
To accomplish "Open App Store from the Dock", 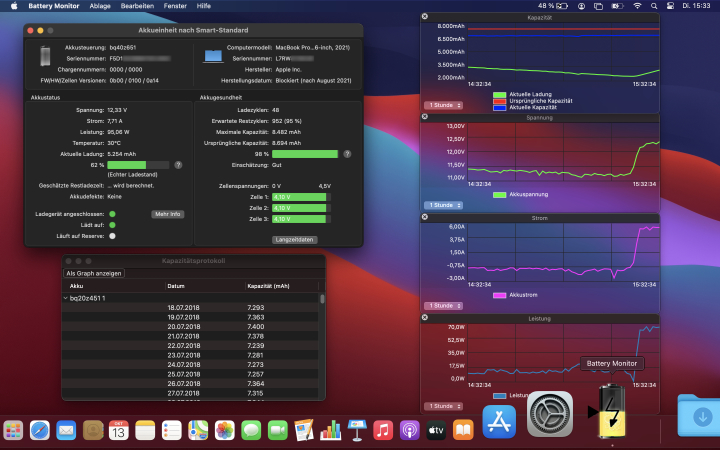I will click(x=499, y=422).
